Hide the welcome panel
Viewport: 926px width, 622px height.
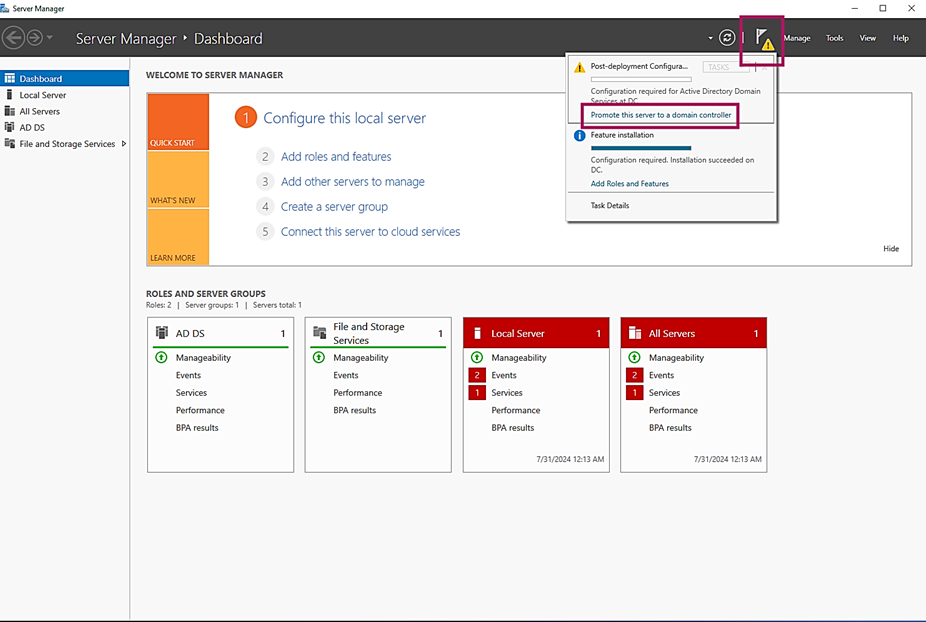[890, 249]
